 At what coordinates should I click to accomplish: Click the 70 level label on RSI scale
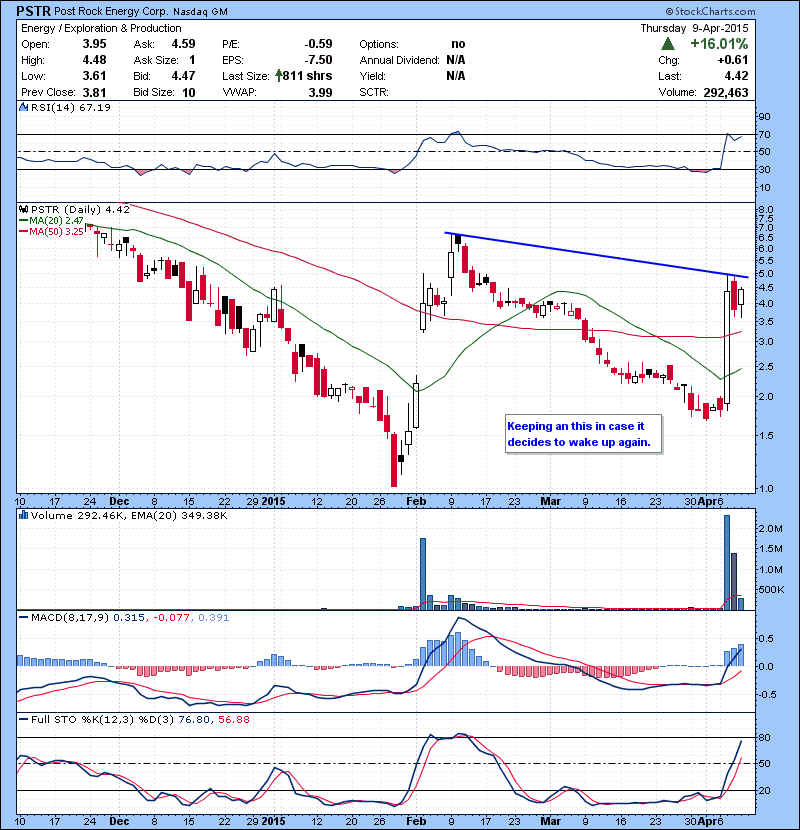pos(765,134)
